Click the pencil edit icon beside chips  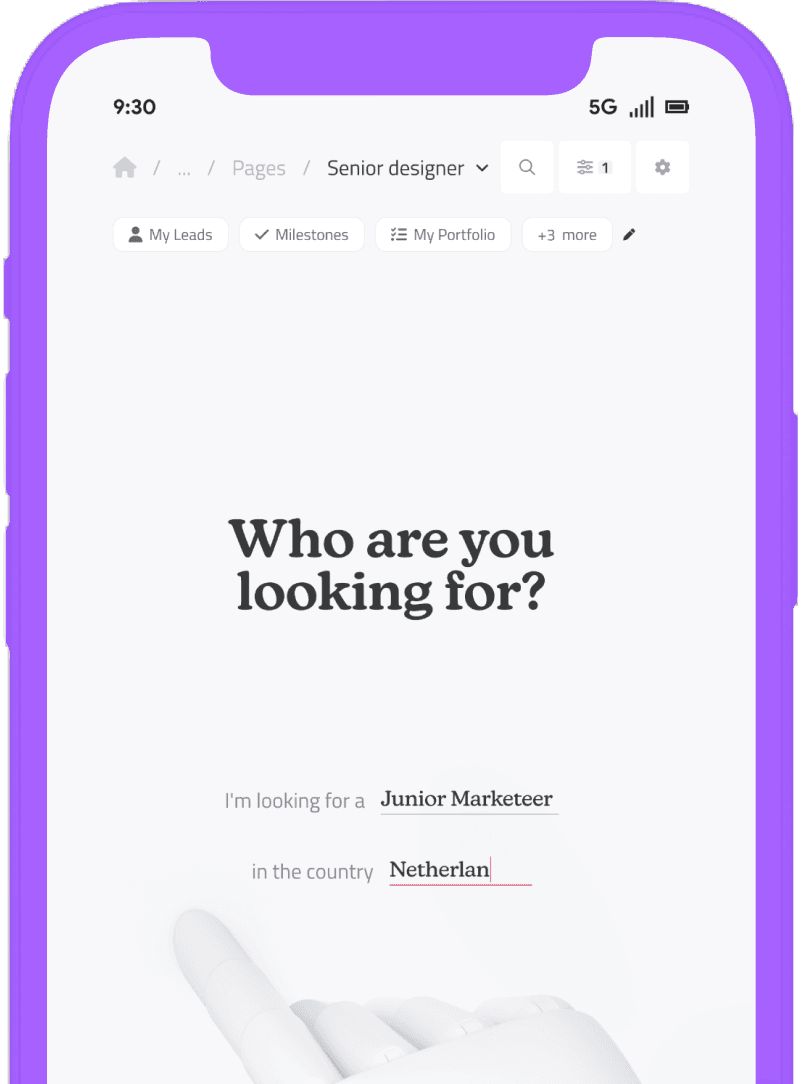click(x=629, y=235)
